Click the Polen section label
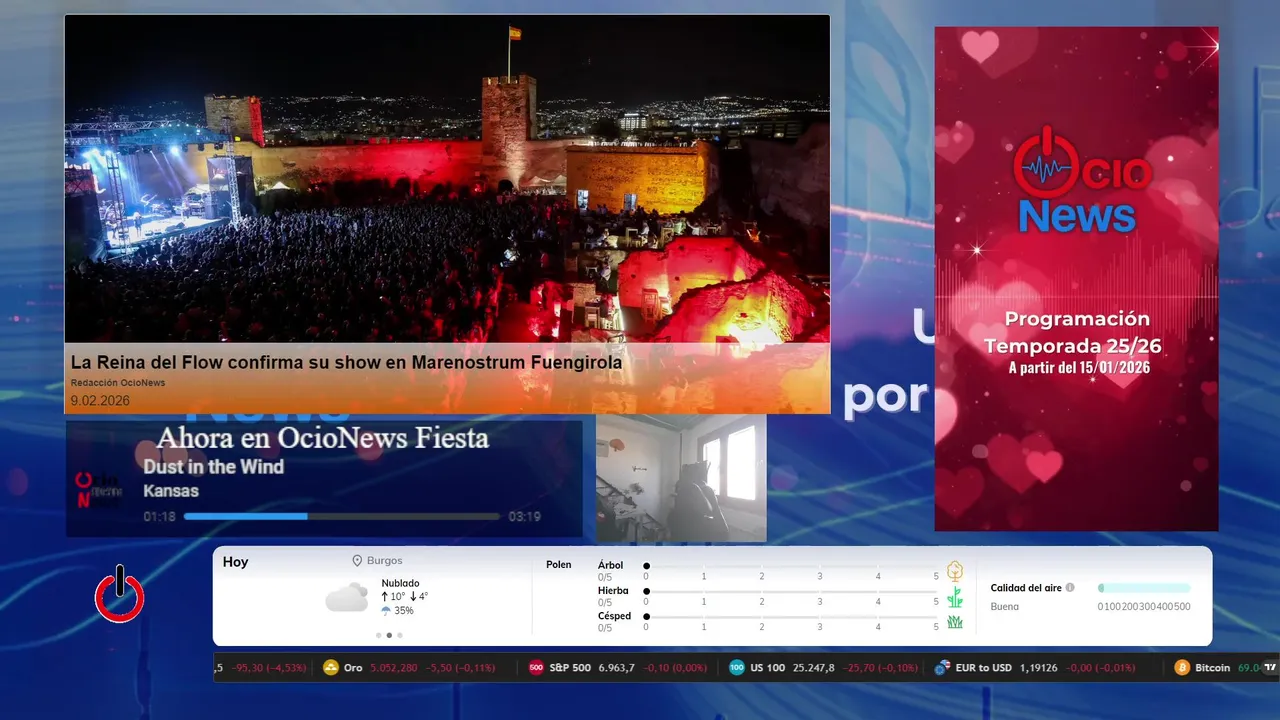This screenshot has height=720, width=1280. click(559, 565)
